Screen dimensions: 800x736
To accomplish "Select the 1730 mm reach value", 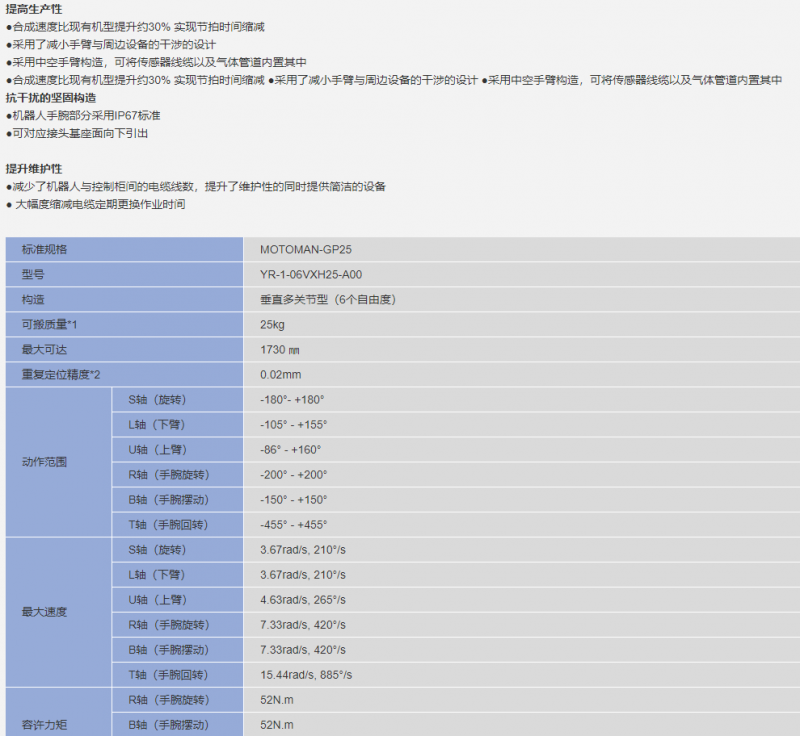I will 280,349.
